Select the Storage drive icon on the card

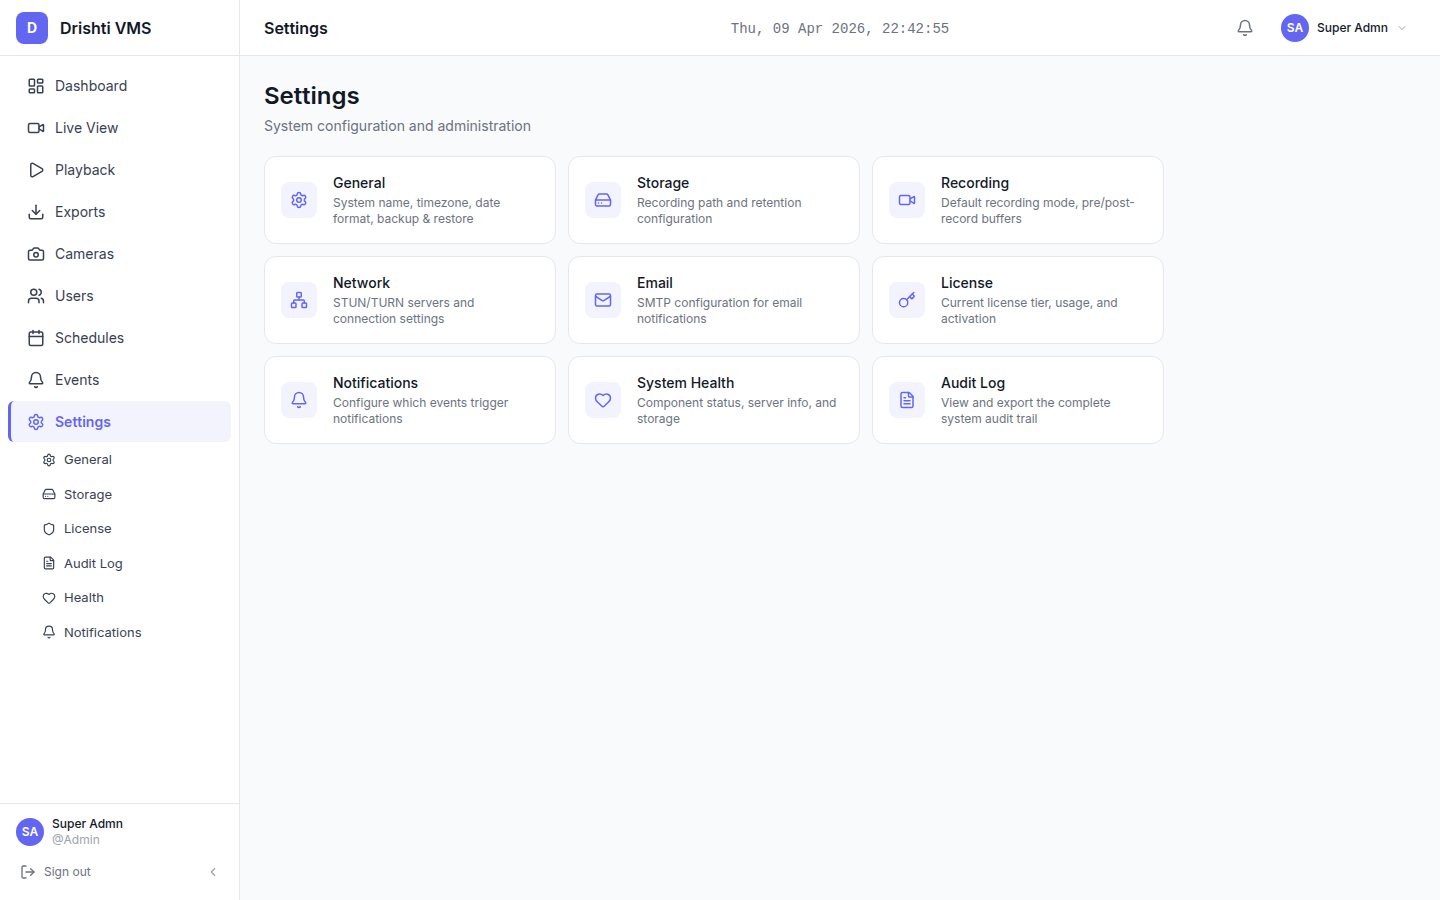click(602, 200)
